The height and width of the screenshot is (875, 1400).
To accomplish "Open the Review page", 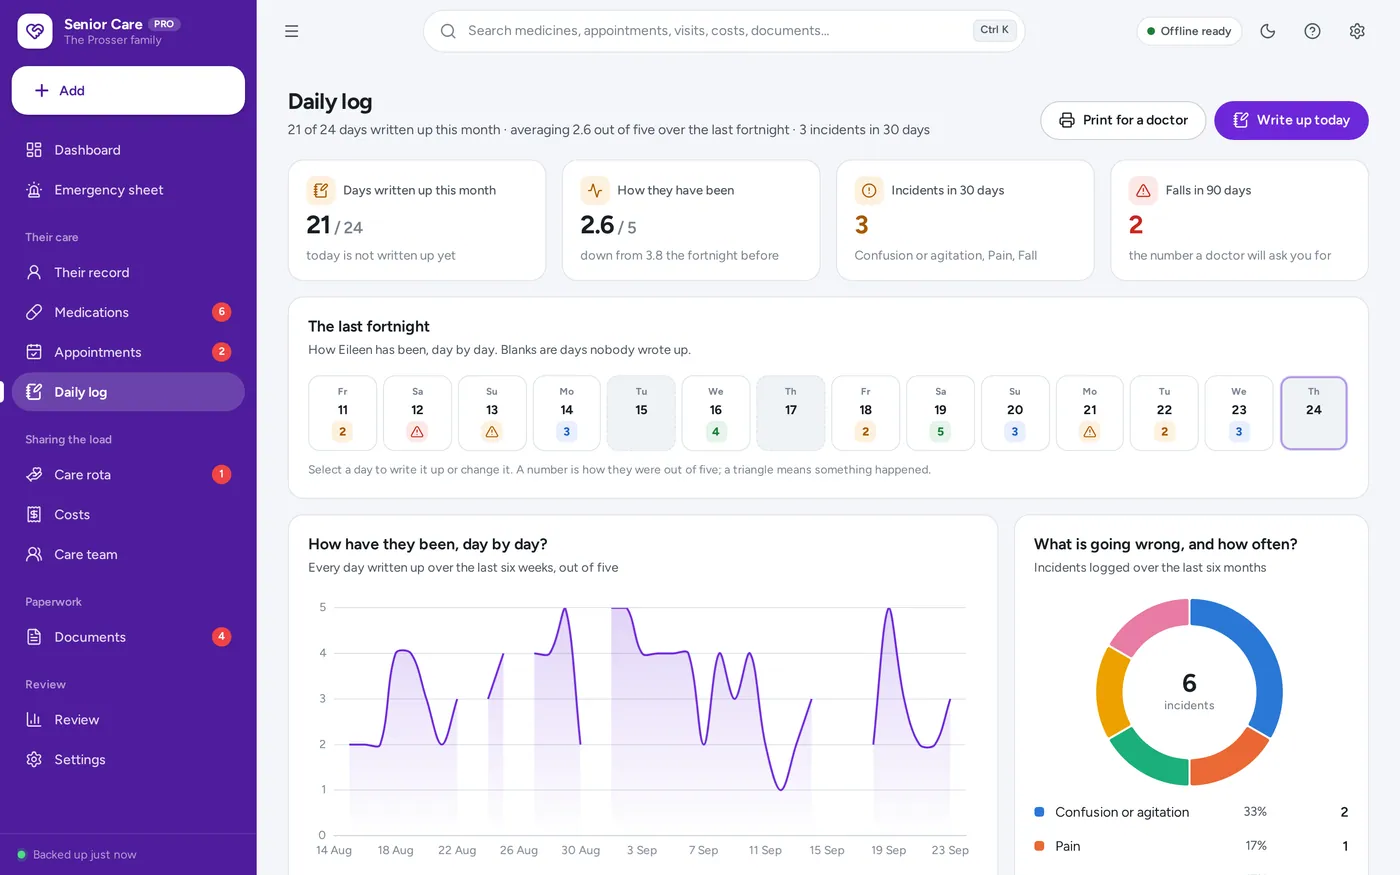I will (128, 719).
